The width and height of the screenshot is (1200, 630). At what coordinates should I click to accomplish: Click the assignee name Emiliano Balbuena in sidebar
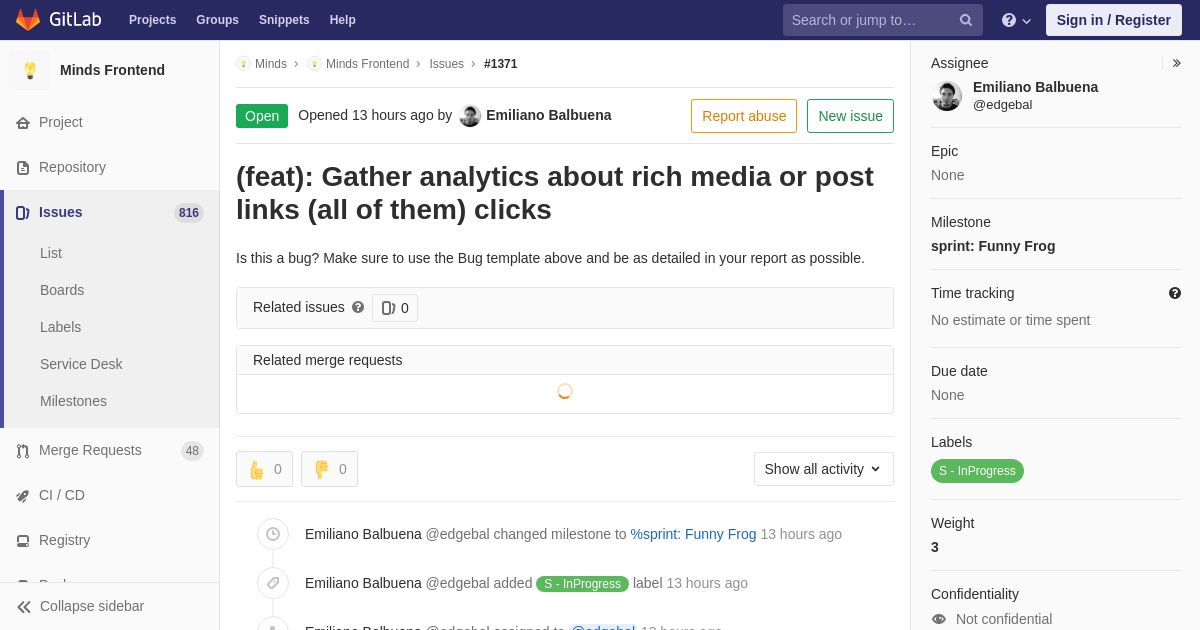pyautogui.click(x=1035, y=87)
